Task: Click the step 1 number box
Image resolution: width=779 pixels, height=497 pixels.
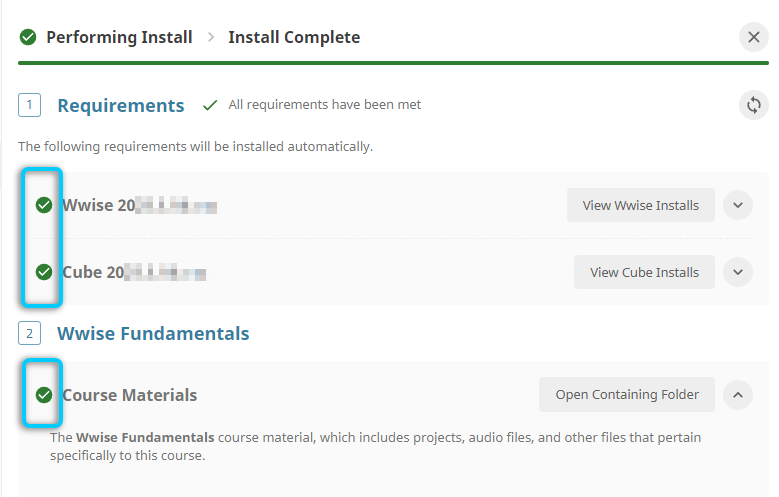Action: 29,105
